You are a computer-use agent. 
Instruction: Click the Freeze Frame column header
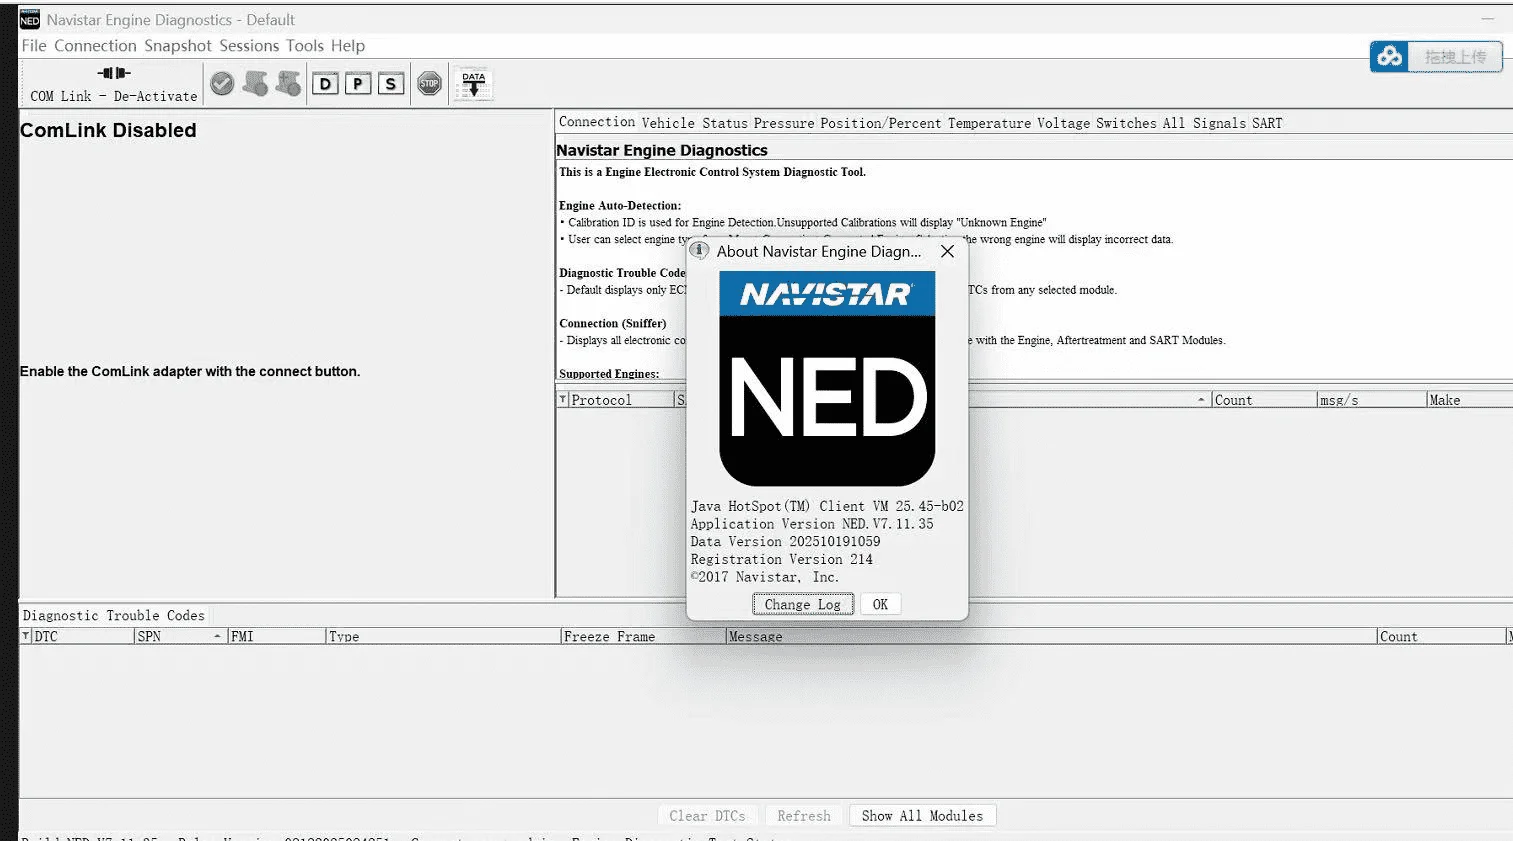pos(609,636)
